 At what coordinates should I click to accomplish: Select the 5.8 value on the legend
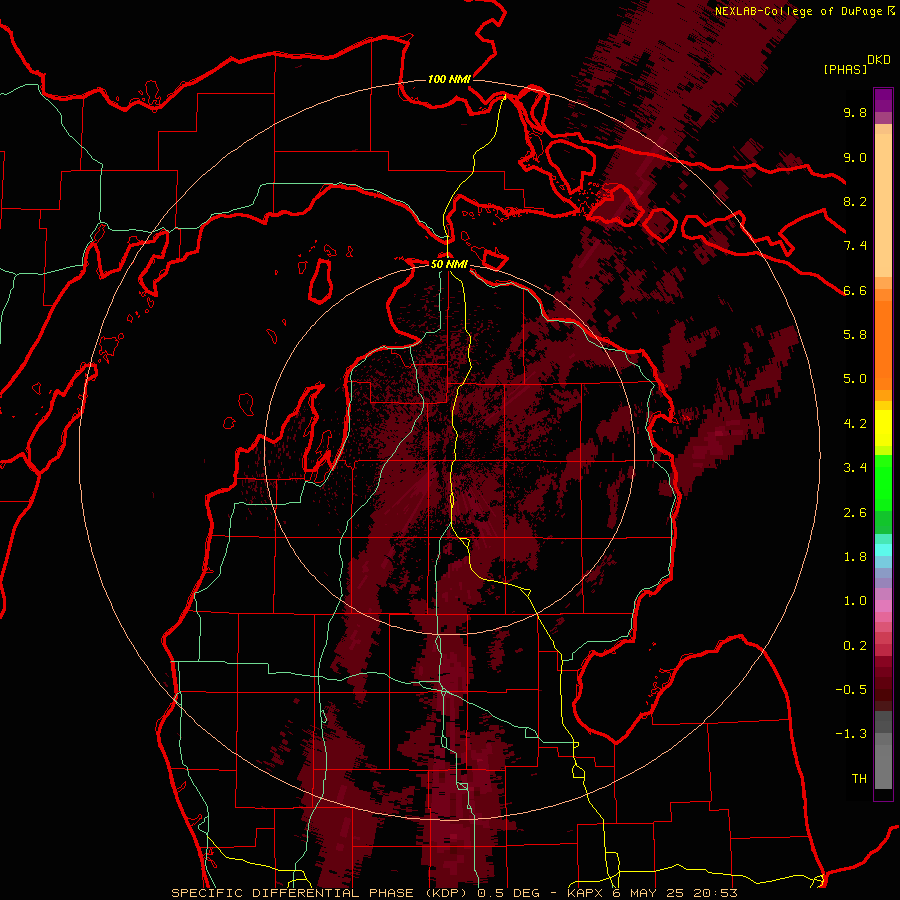coord(855,335)
